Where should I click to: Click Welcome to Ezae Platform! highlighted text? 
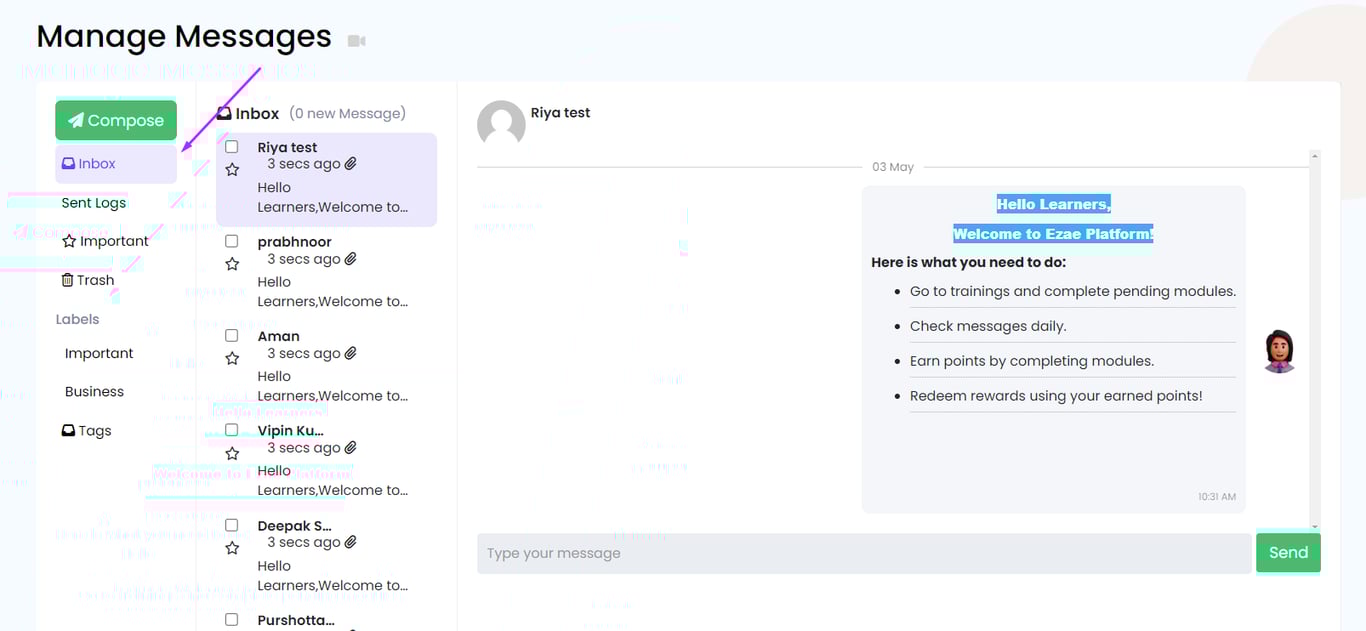click(1053, 234)
